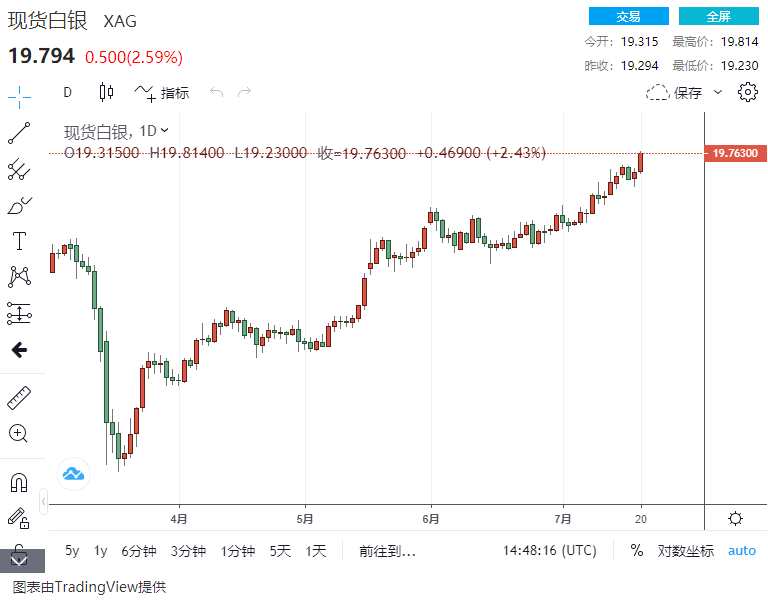Select the text annotation tool
The height and width of the screenshot is (600, 768).
19,241
